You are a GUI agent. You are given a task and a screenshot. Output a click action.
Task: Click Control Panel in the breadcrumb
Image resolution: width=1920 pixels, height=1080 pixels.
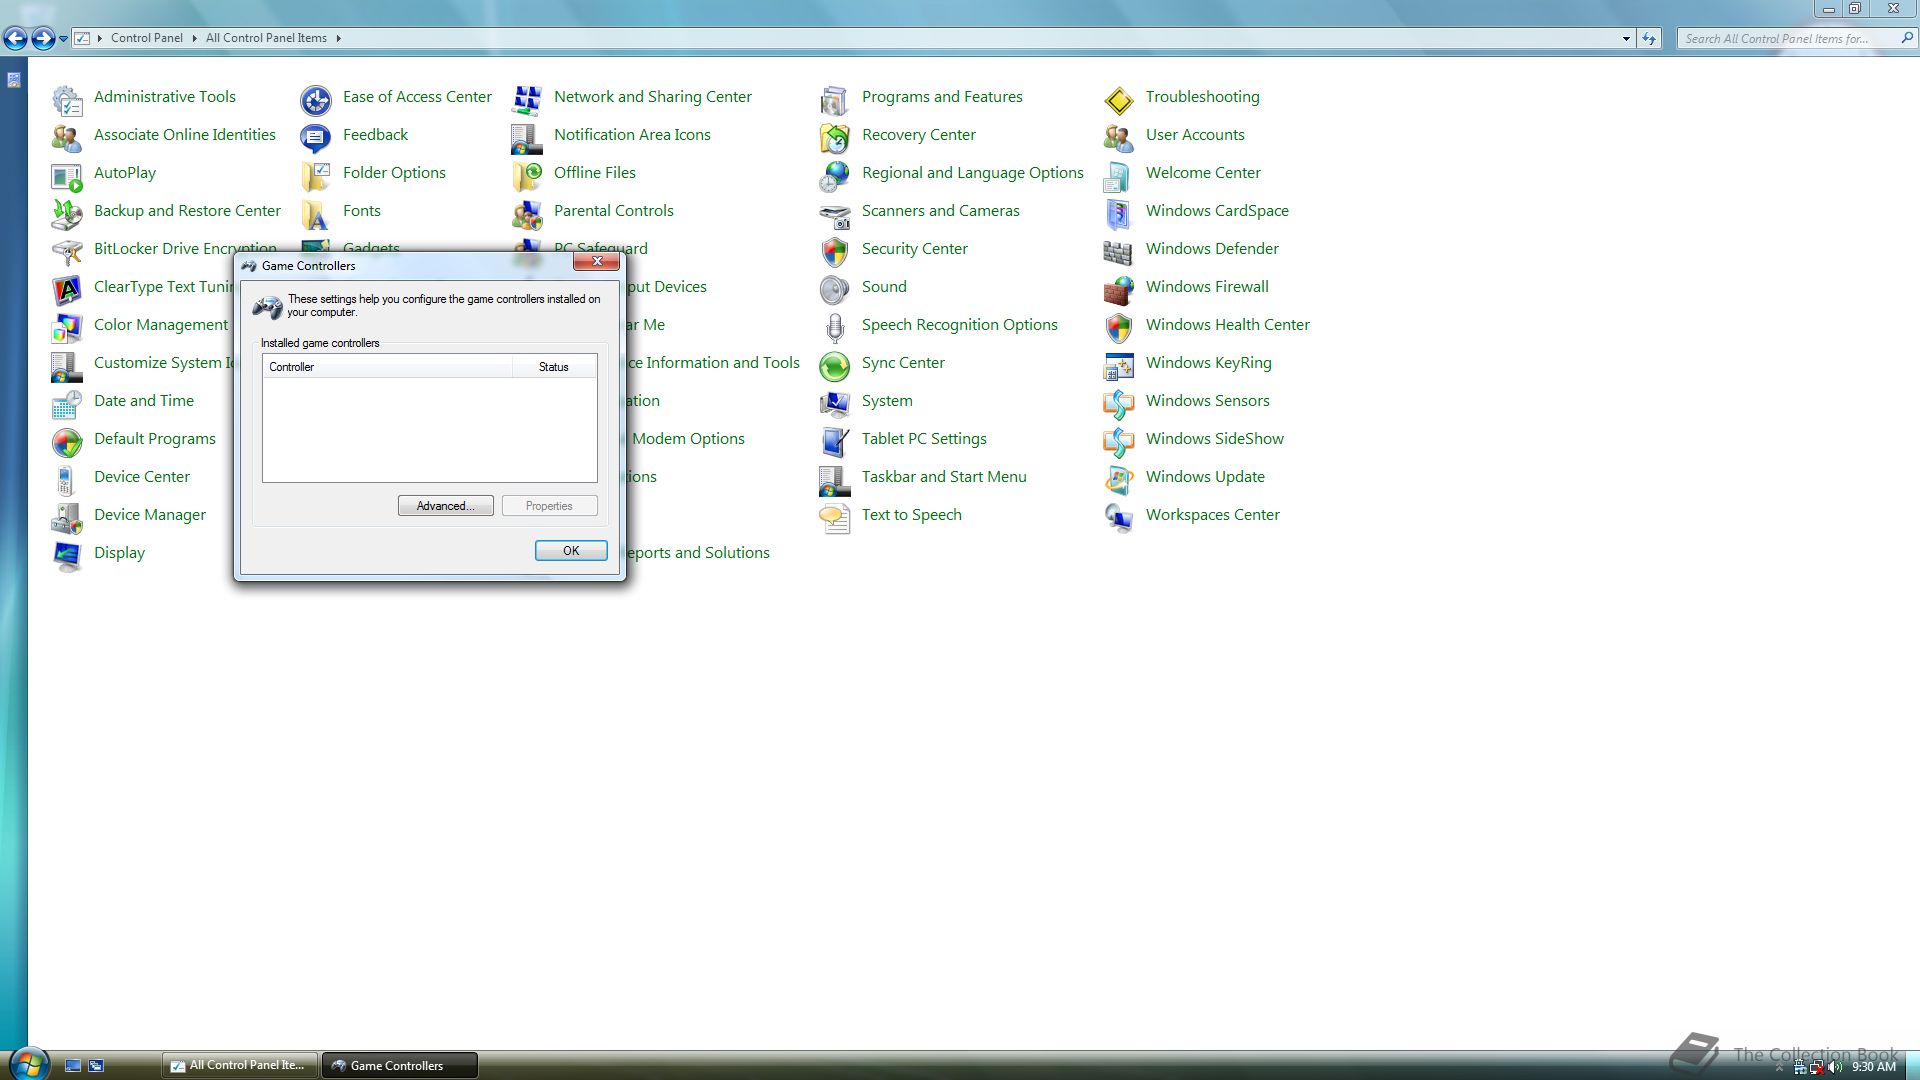[x=147, y=38]
